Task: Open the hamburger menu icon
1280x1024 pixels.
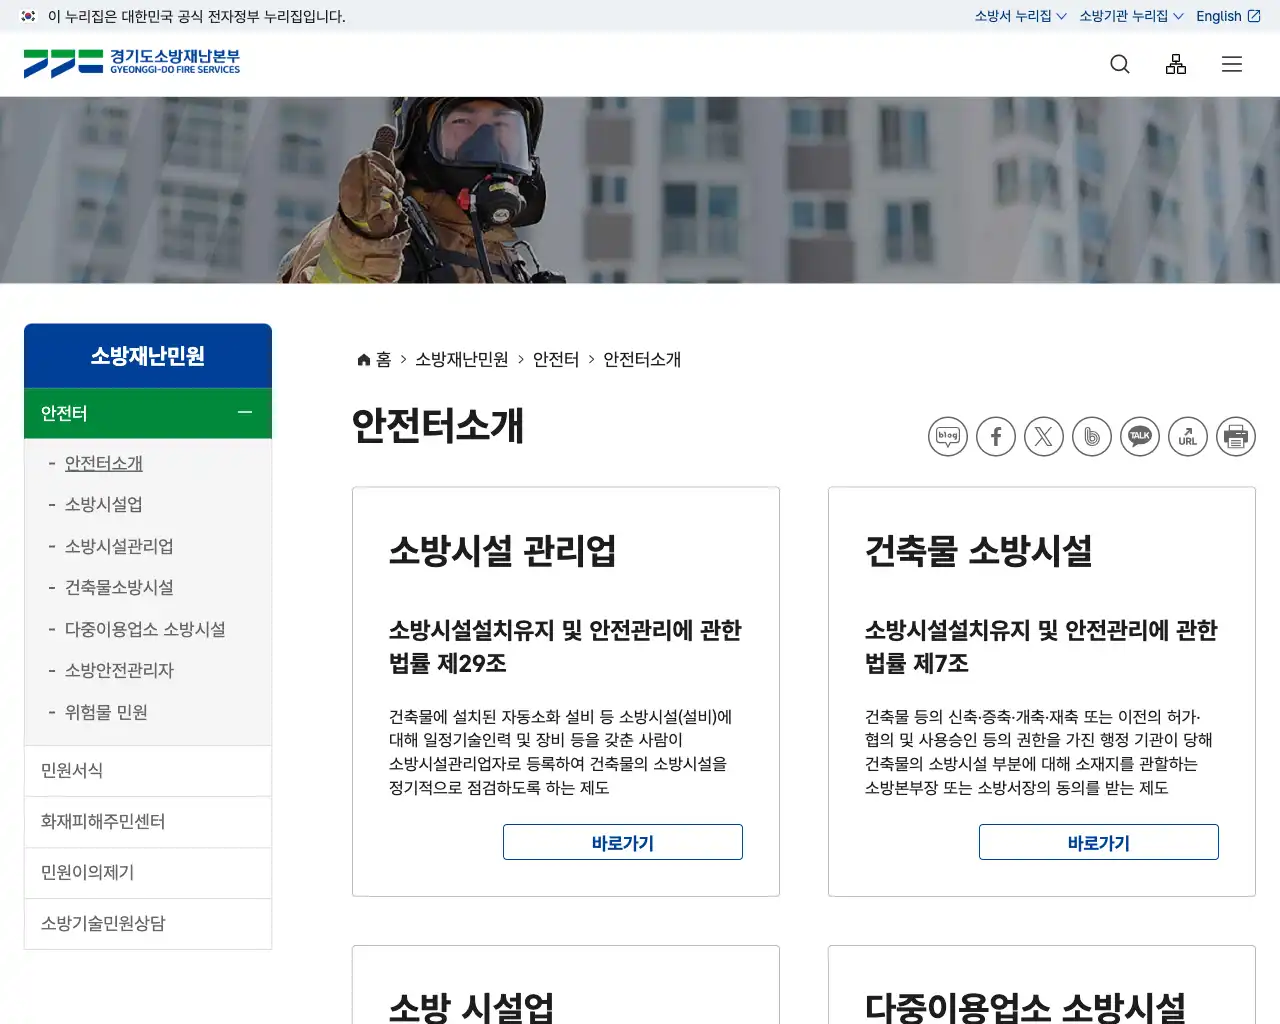Action: tap(1232, 64)
